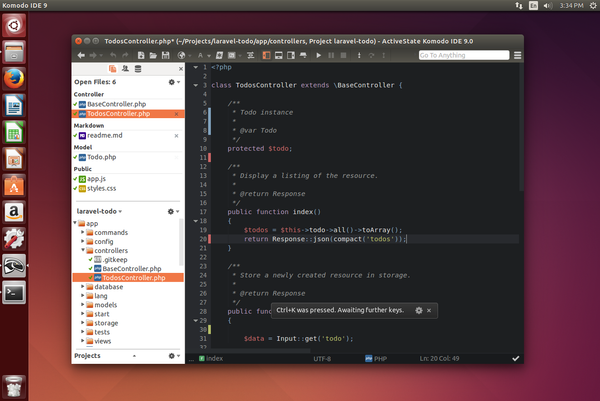The image size is (600, 401).
Task: Select readme.md in Open Files
Action: pyautogui.click(x=104, y=135)
